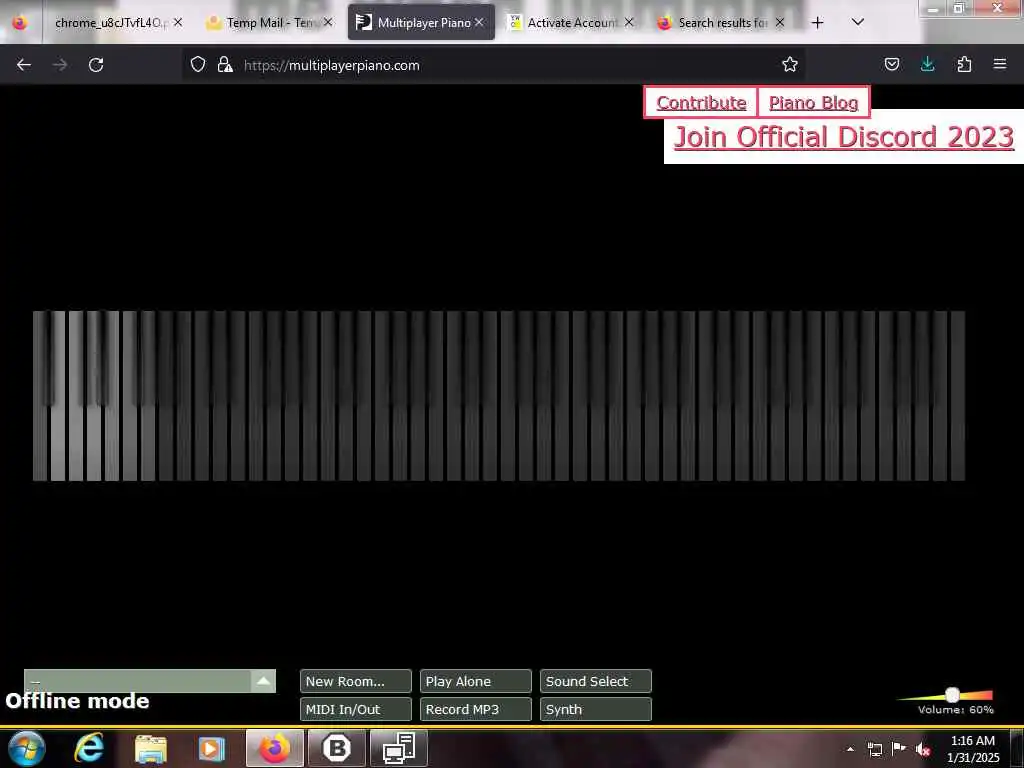Click the Play Alone button
Viewport: 1024px width, 768px height.
click(x=475, y=681)
